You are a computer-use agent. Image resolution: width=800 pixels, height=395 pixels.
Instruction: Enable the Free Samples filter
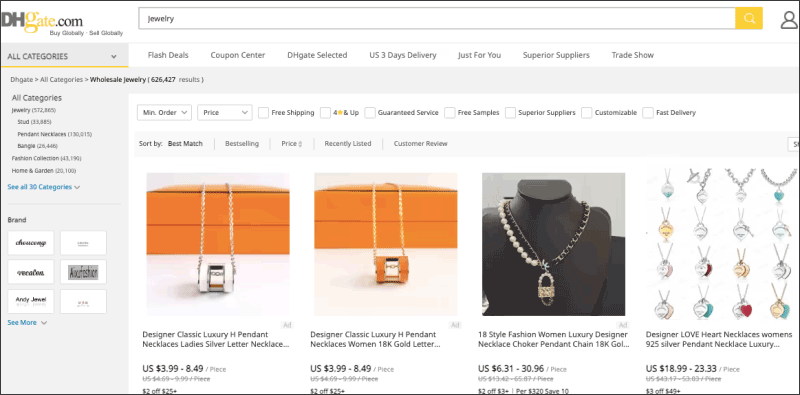click(x=449, y=113)
